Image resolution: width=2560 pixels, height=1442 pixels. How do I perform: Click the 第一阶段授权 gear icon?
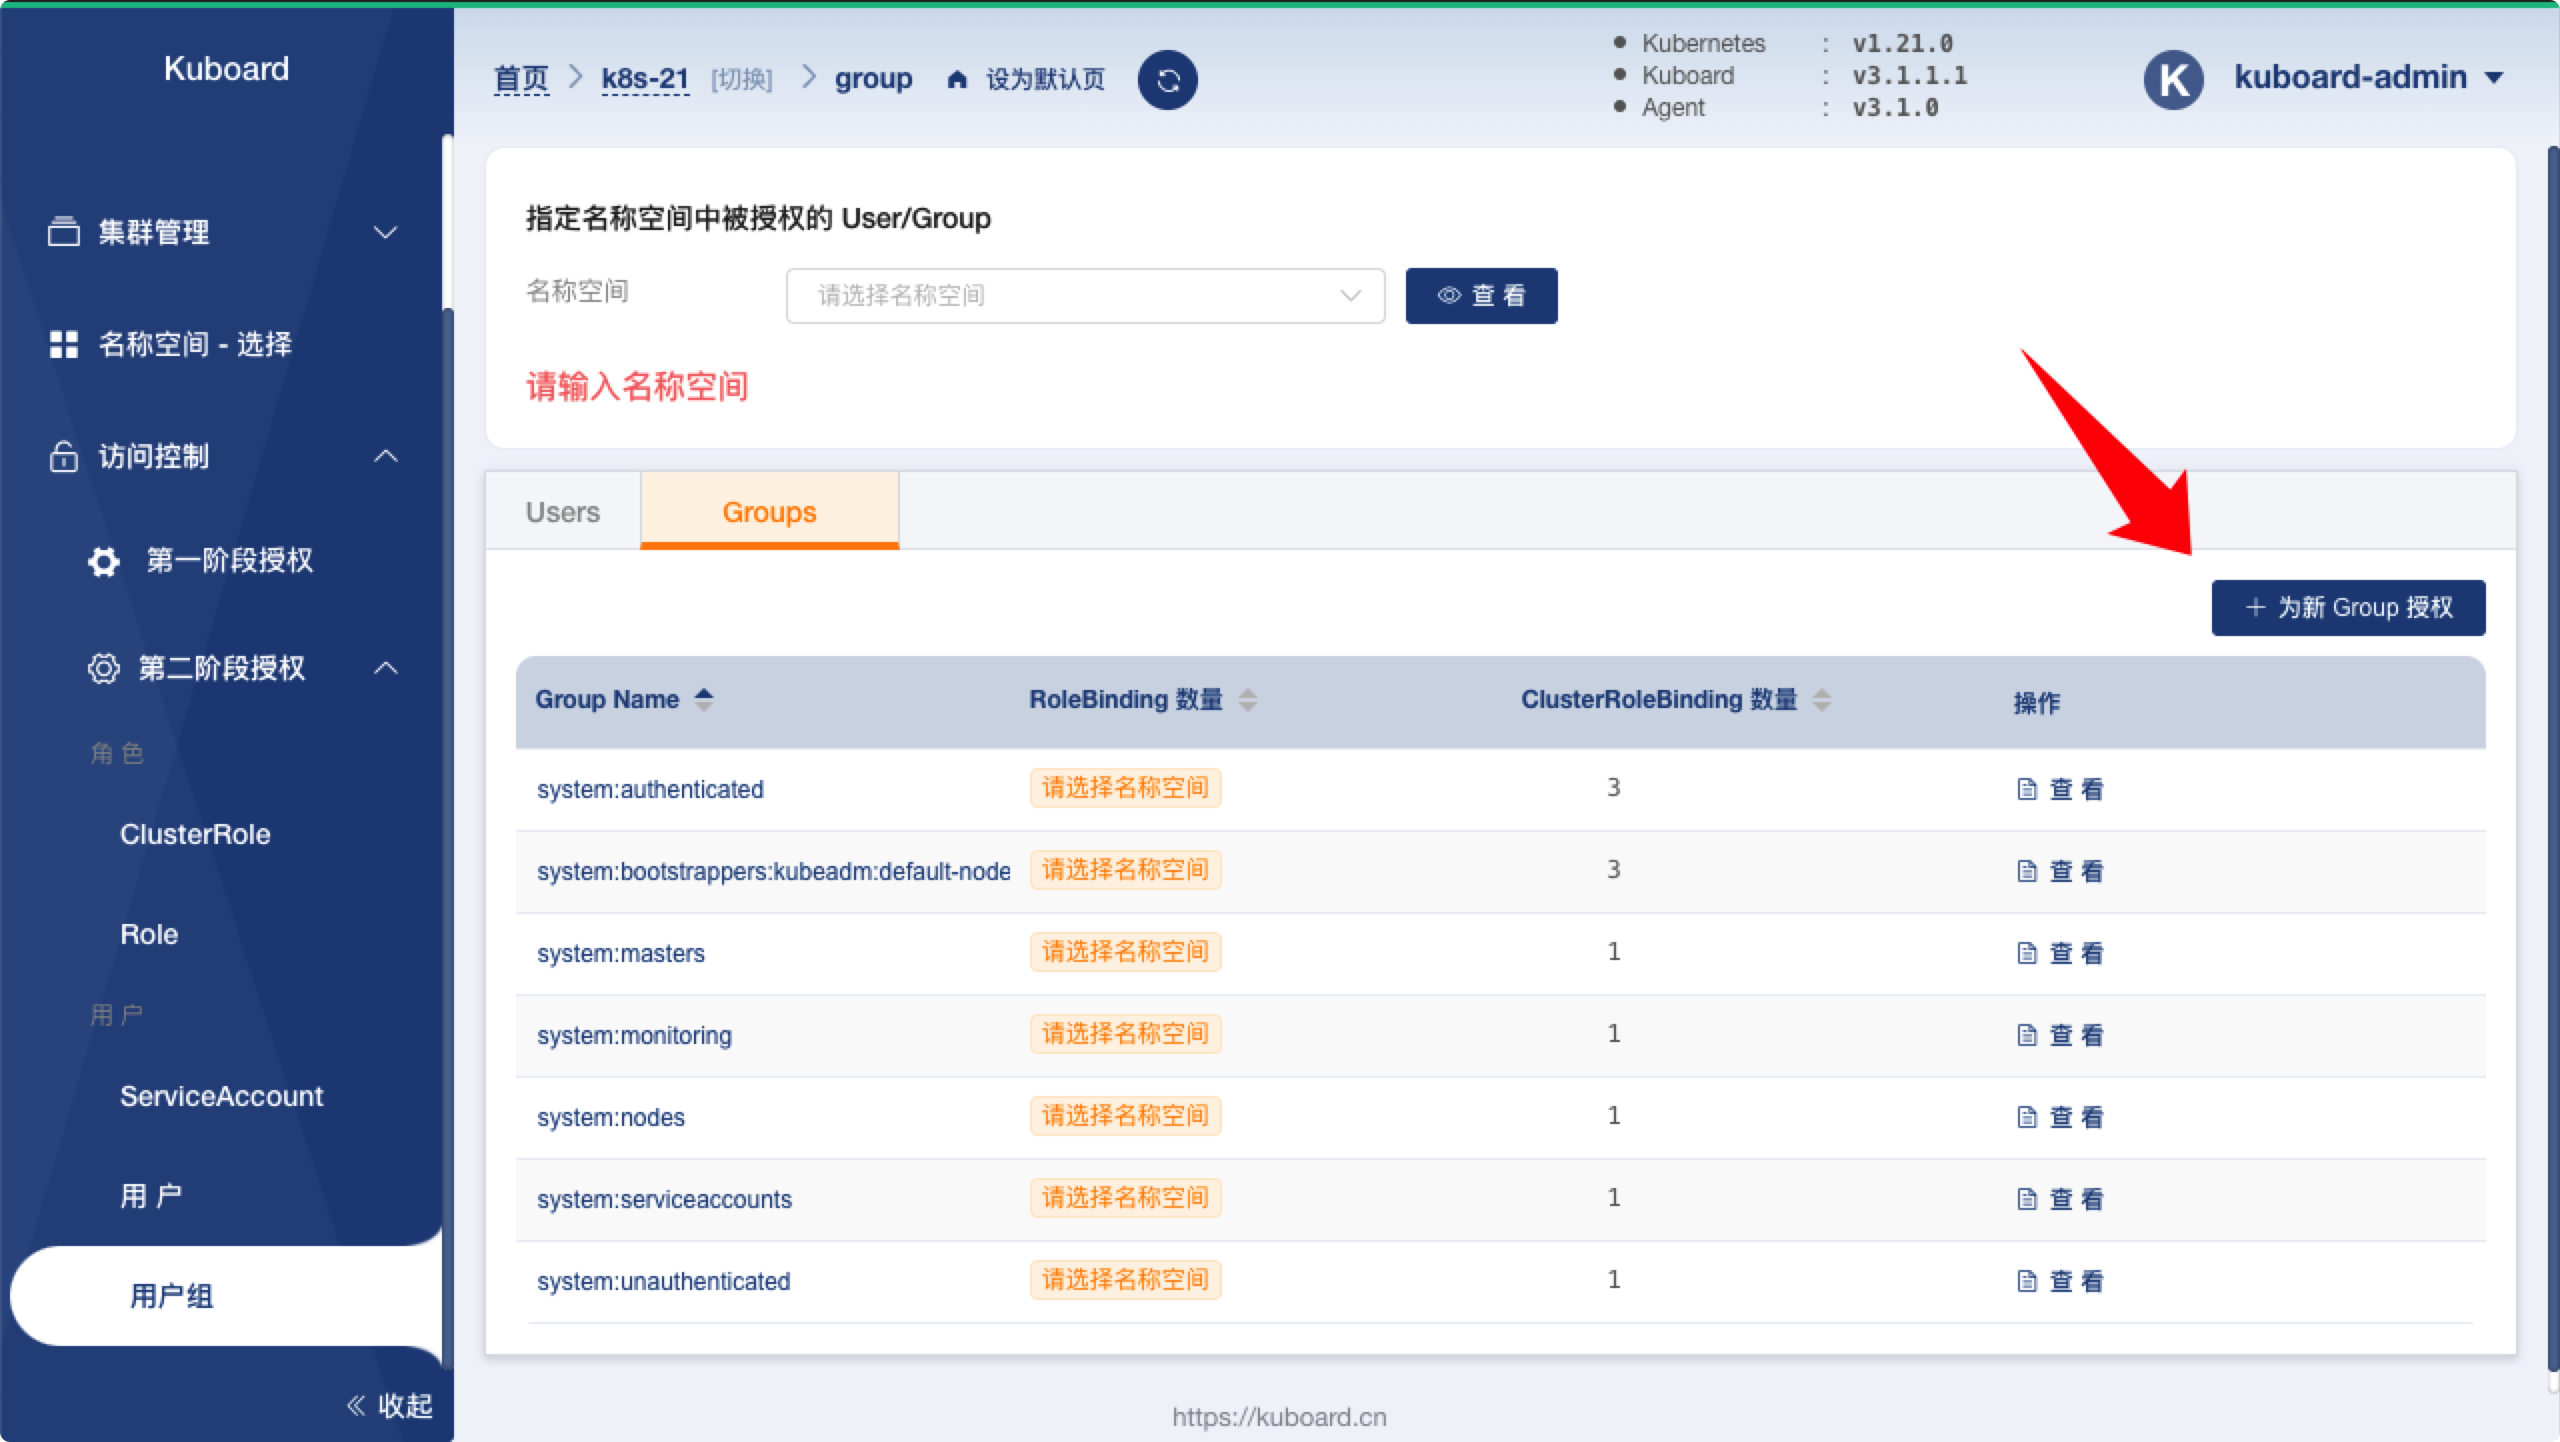tap(104, 561)
